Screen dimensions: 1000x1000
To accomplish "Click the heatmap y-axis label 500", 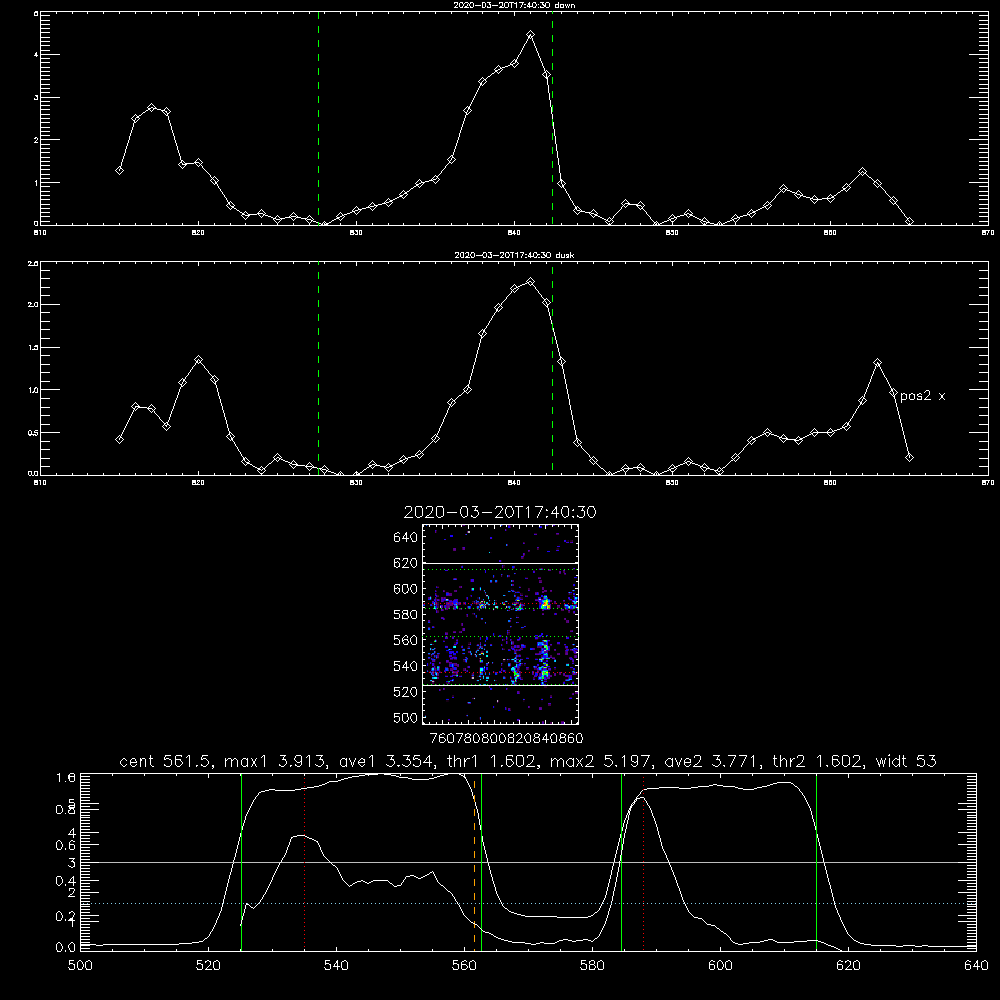I will pyautogui.click(x=406, y=717).
